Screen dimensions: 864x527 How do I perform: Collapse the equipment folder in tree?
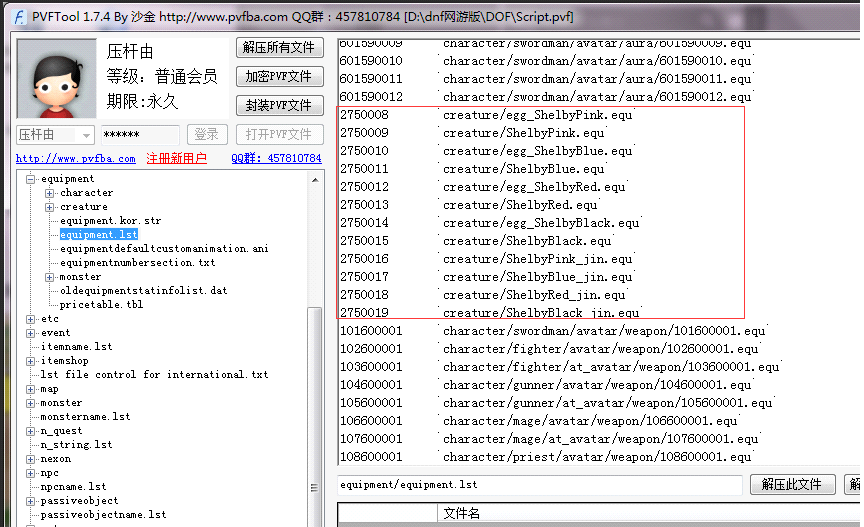coord(31,179)
